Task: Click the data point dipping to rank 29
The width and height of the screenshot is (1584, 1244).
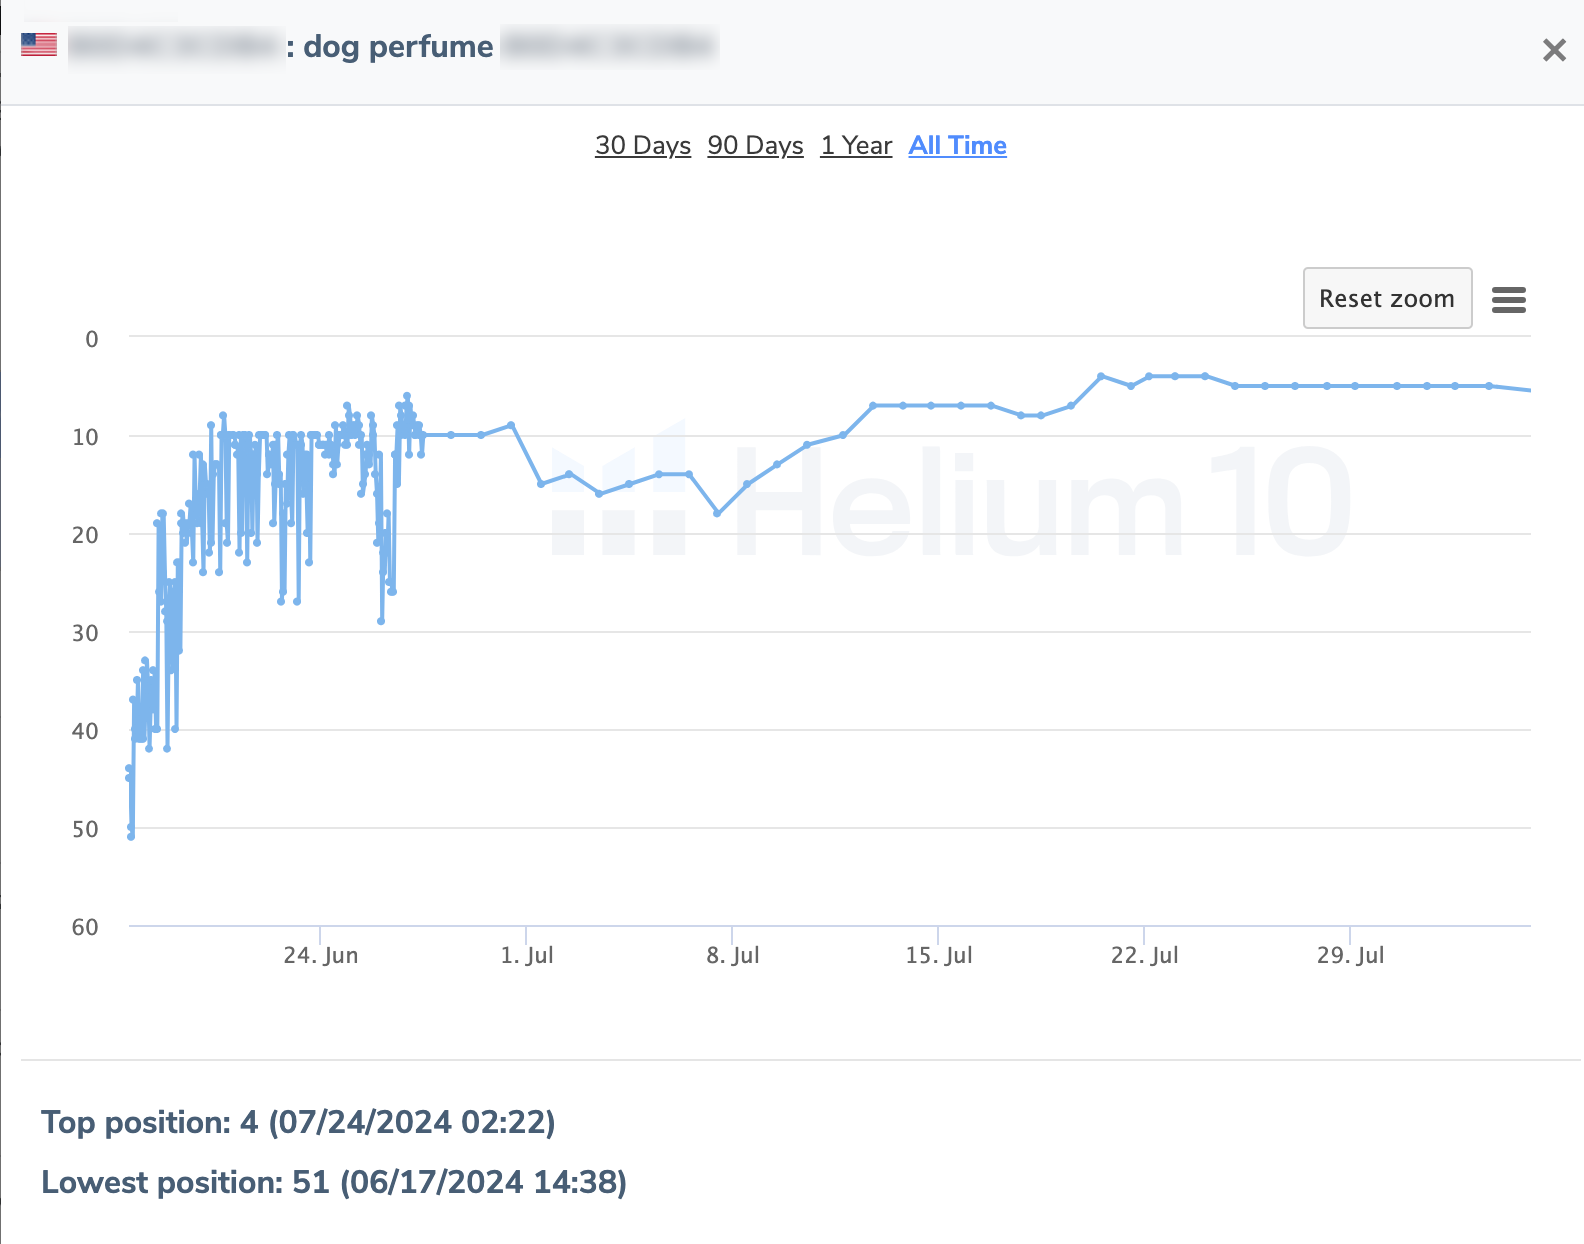Action: click(x=381, y=621)
